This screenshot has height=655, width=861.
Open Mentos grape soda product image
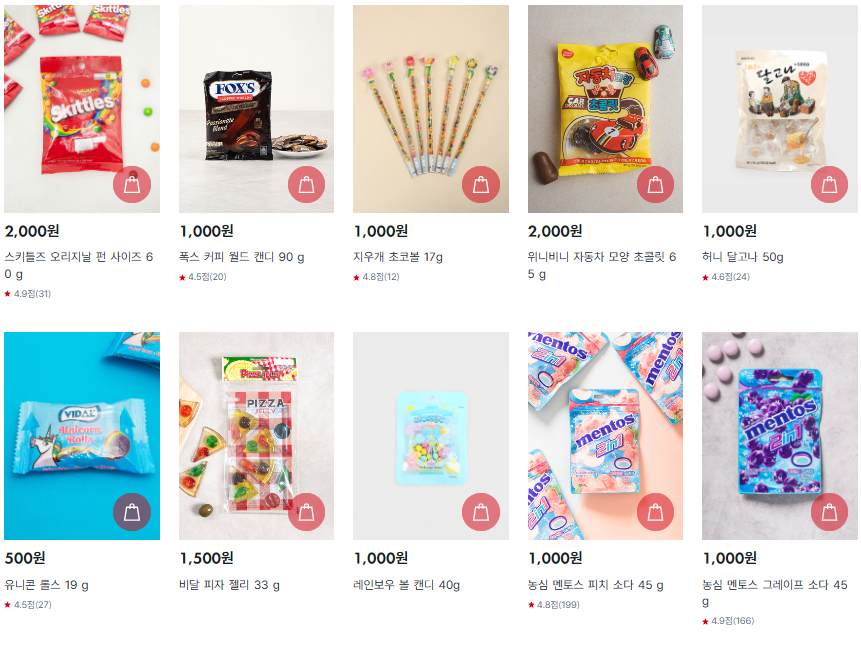tap(779, 435)
